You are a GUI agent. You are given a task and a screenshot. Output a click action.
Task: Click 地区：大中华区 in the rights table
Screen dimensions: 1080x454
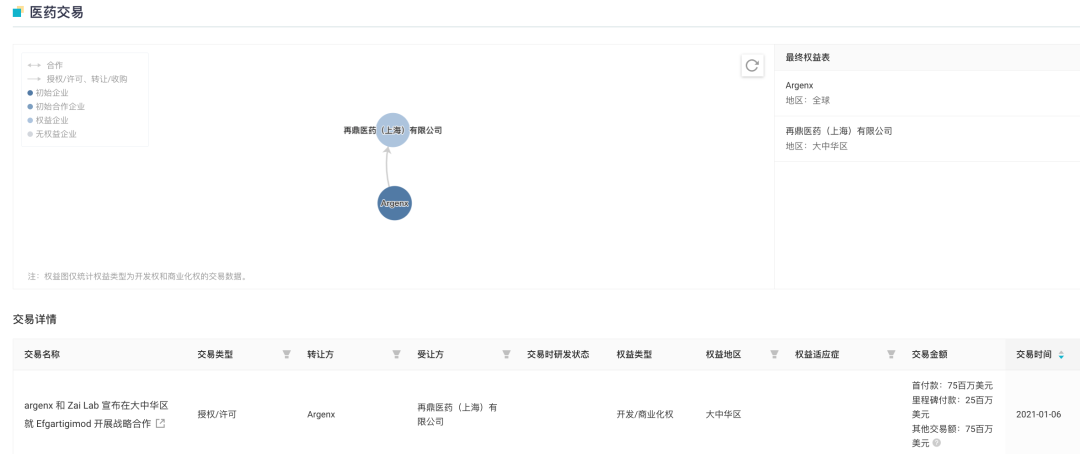[x=816, y=146]
